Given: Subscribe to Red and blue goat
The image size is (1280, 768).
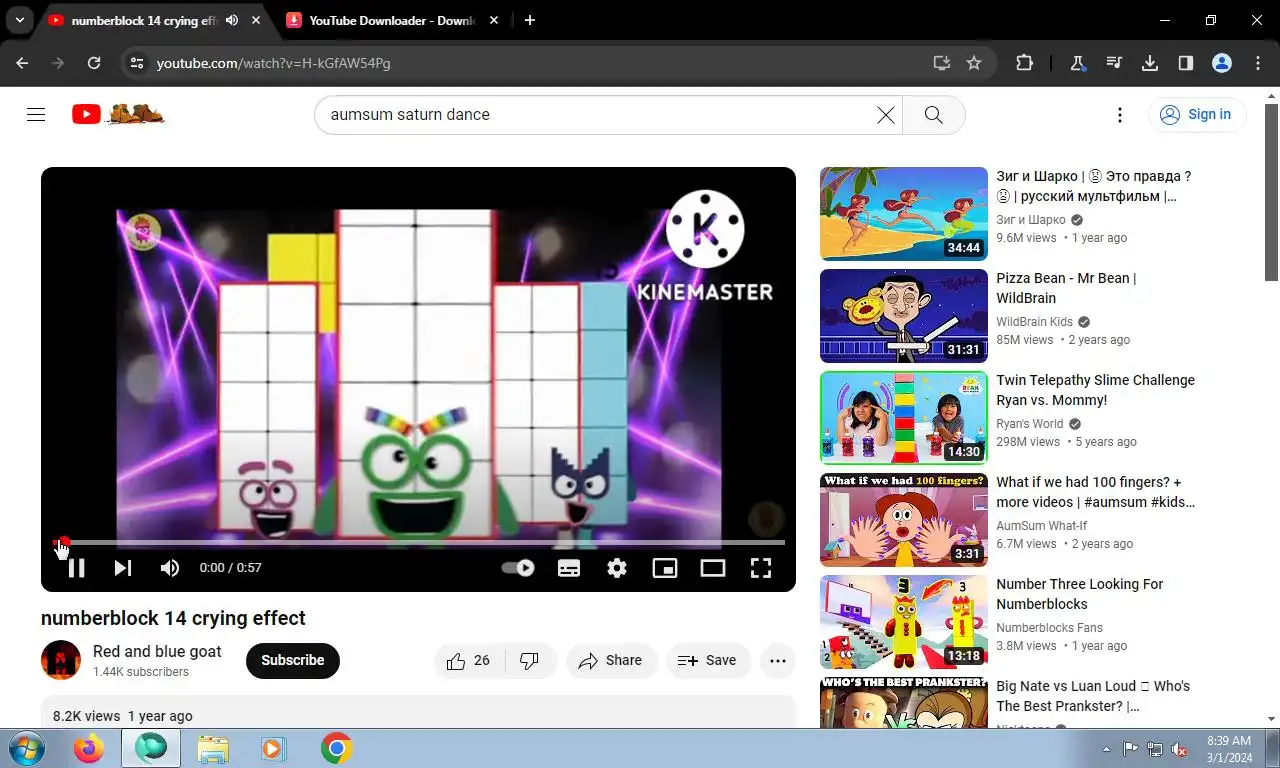Looking at the screenshot, I should 293,661.
